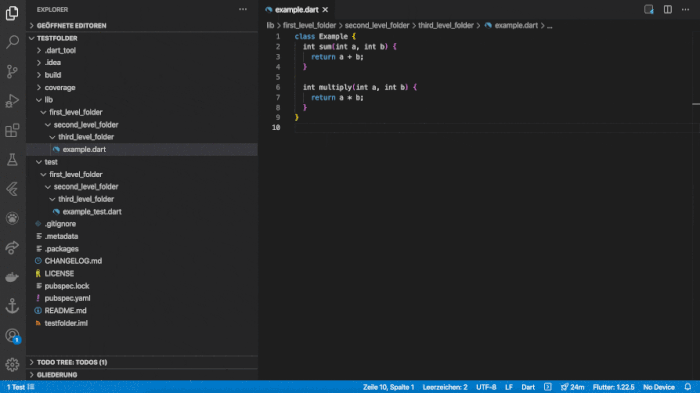Click the breadcrumb trailing ellipsis

550,26
